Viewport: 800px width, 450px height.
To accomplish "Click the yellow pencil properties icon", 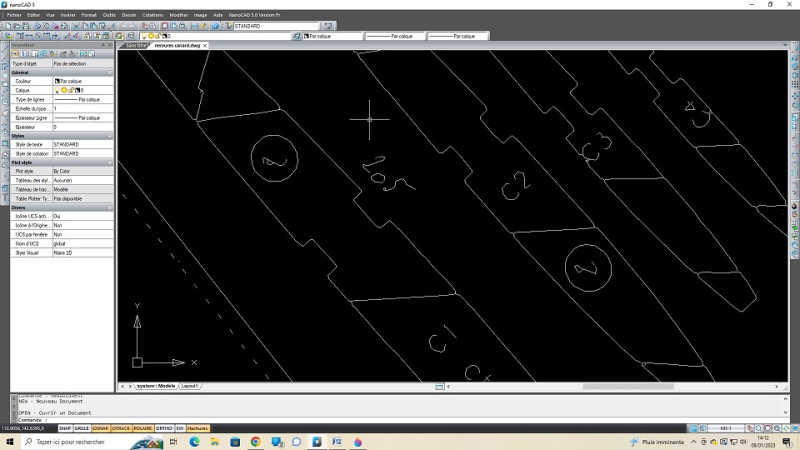I will tap(203, 26).
